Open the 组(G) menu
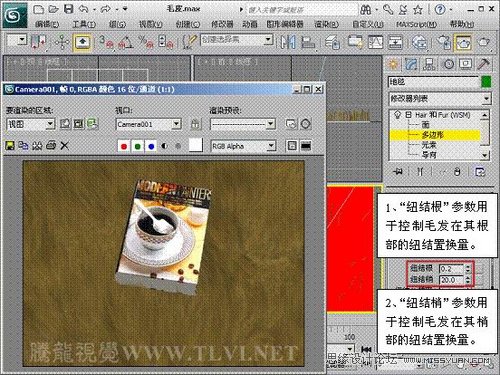 117,24
